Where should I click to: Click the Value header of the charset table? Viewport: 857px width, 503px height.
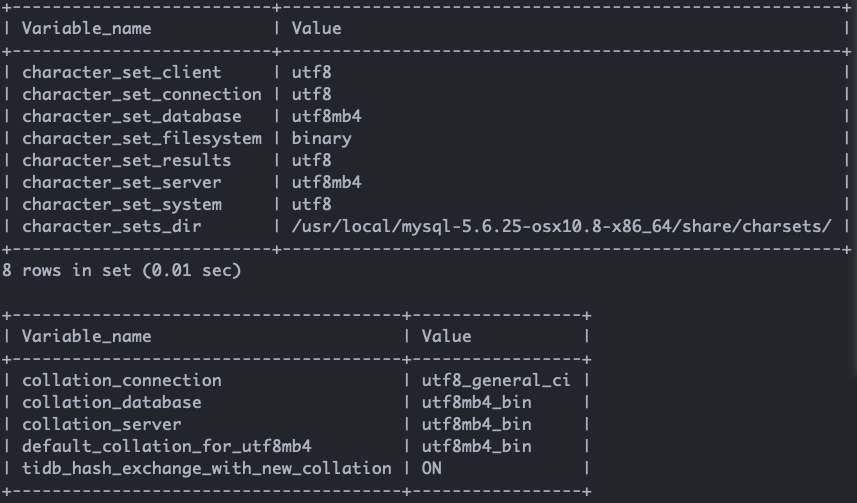click(316, 28)
